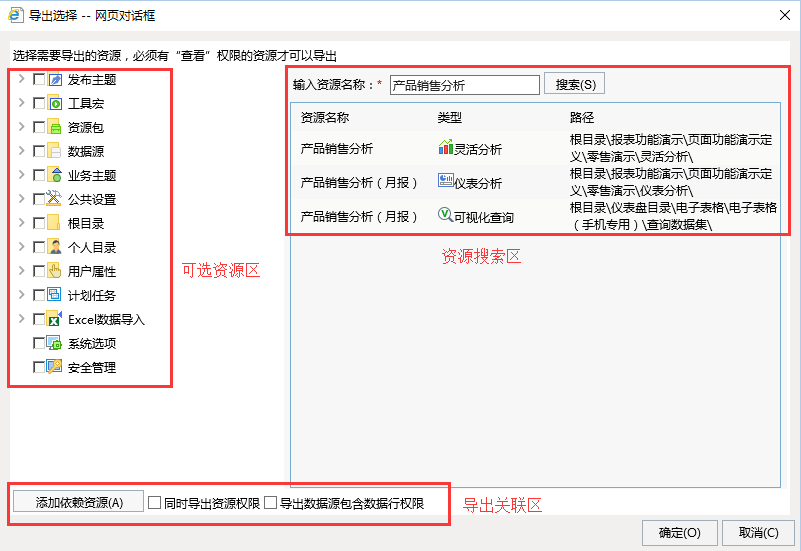
Task: Check the 根目录 checkbox
Action: tap(39, 223)
